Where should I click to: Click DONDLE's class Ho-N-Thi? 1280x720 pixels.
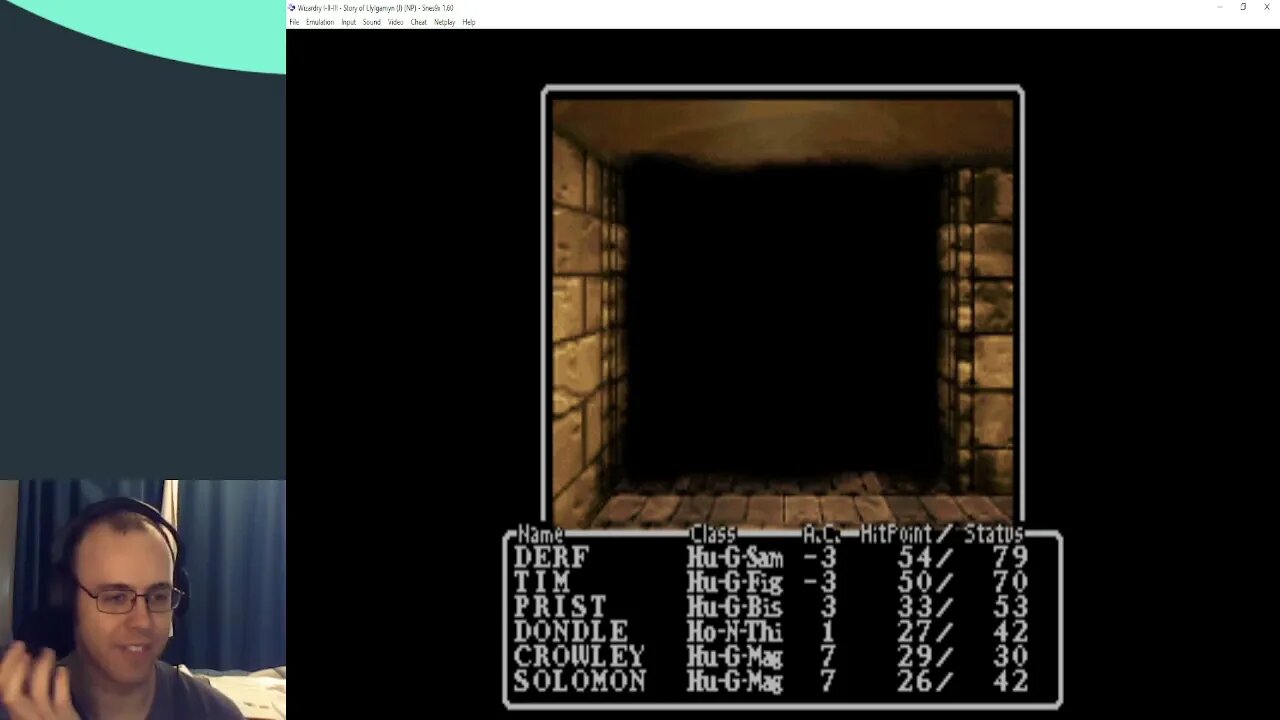(735, 633)
